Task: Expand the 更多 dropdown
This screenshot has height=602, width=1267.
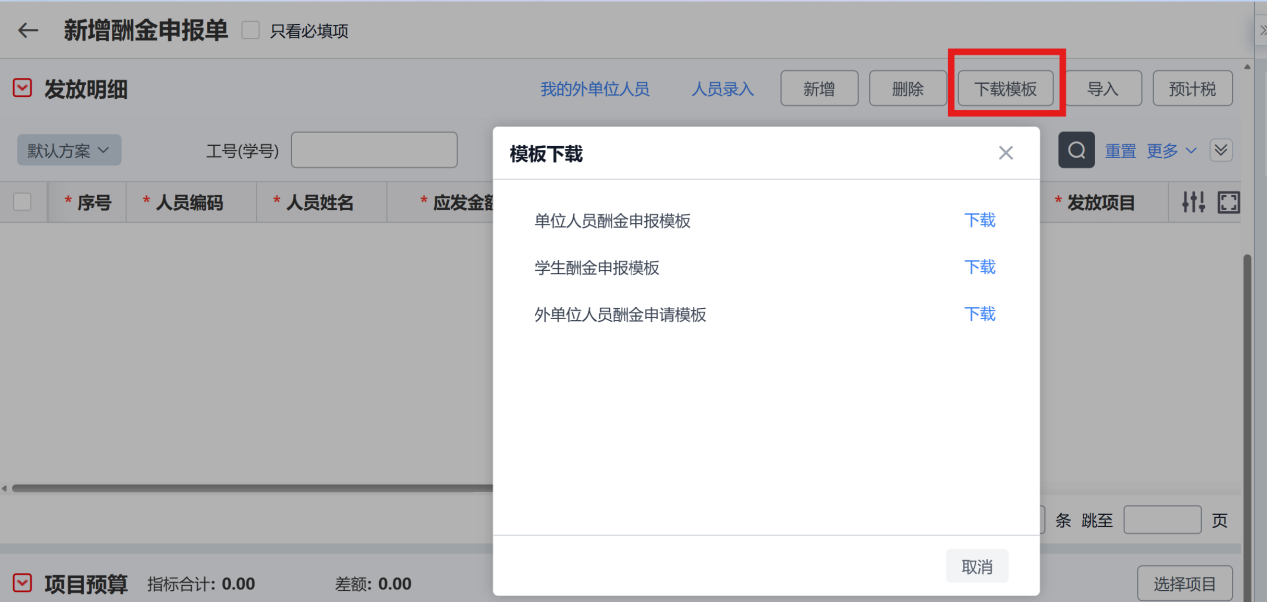Action: (1171, 151)
